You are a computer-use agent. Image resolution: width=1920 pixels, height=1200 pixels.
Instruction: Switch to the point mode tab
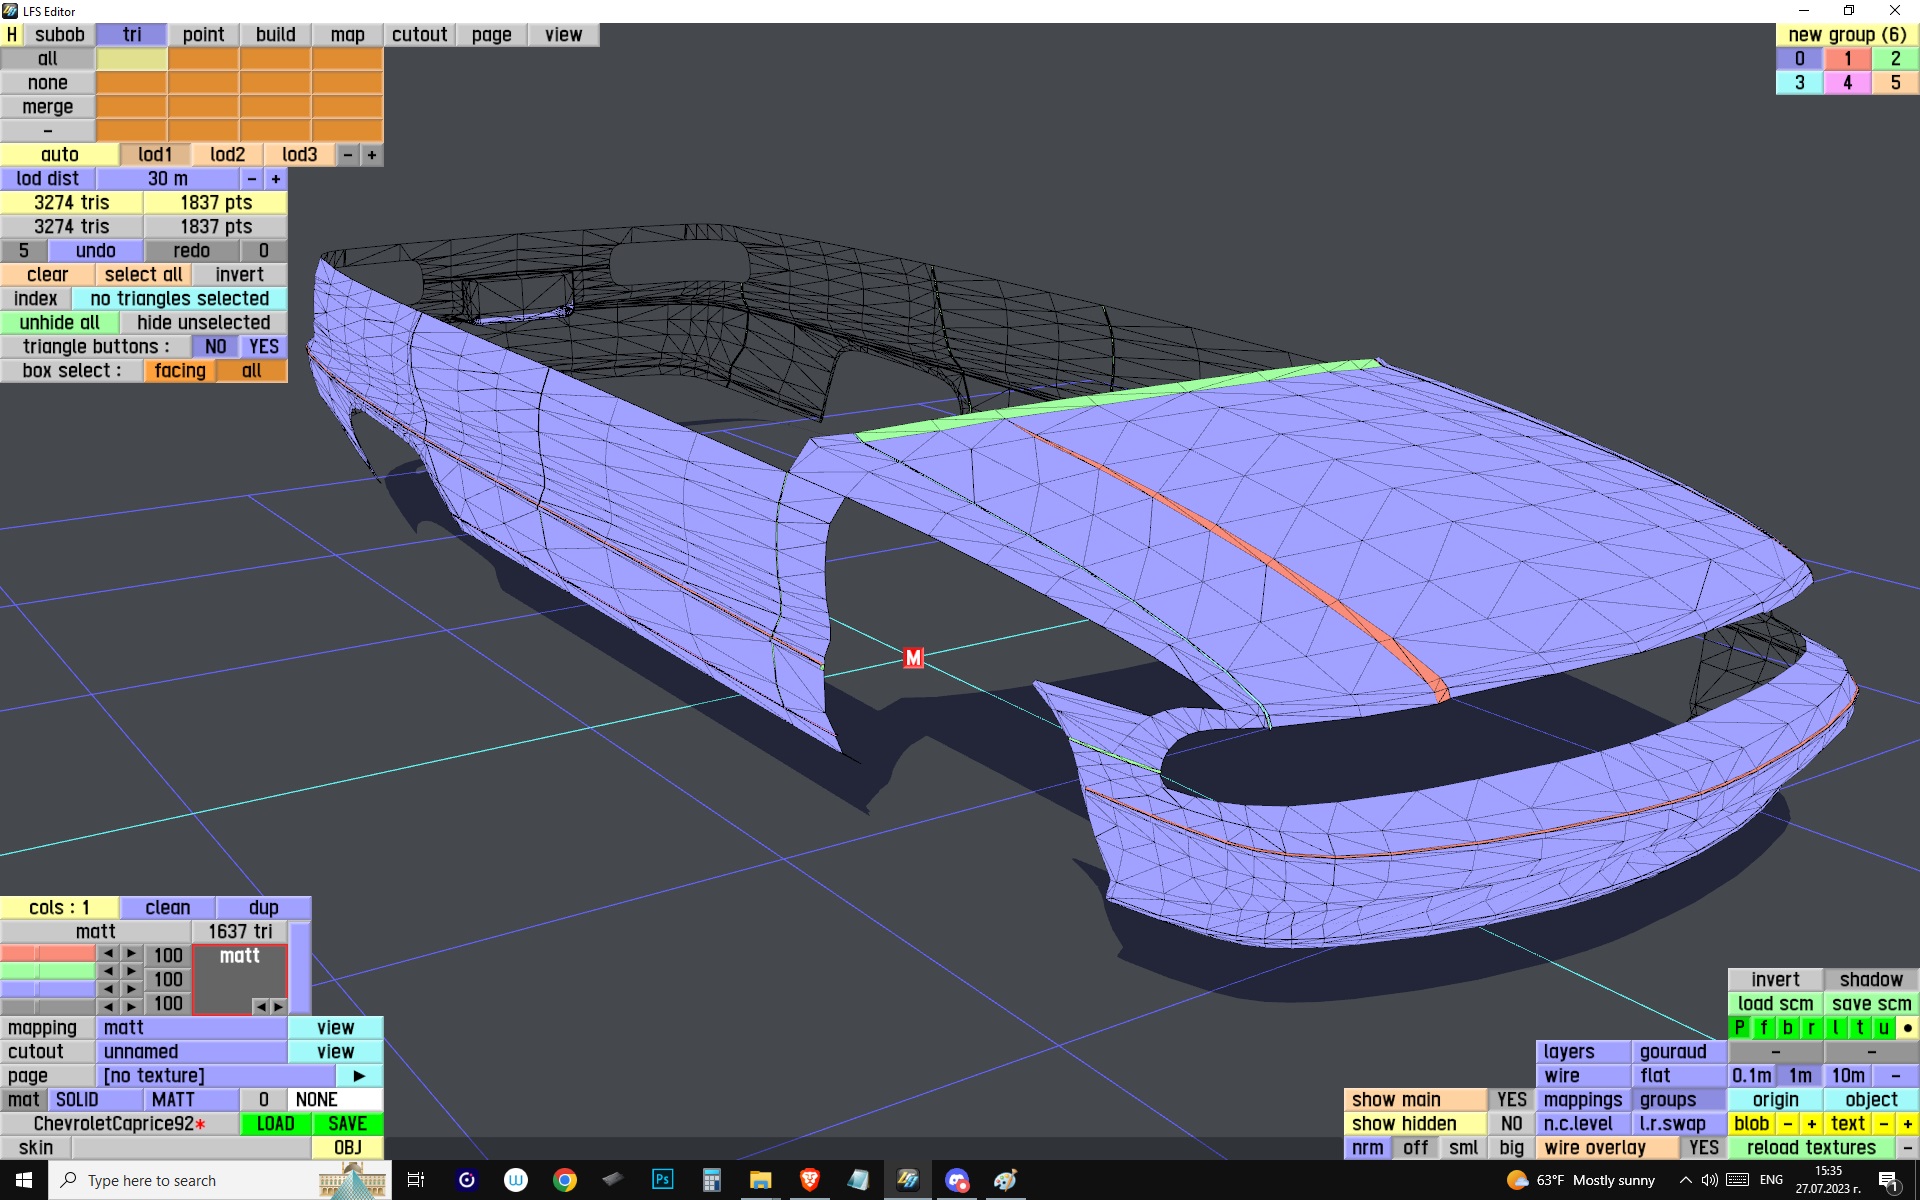203,35
